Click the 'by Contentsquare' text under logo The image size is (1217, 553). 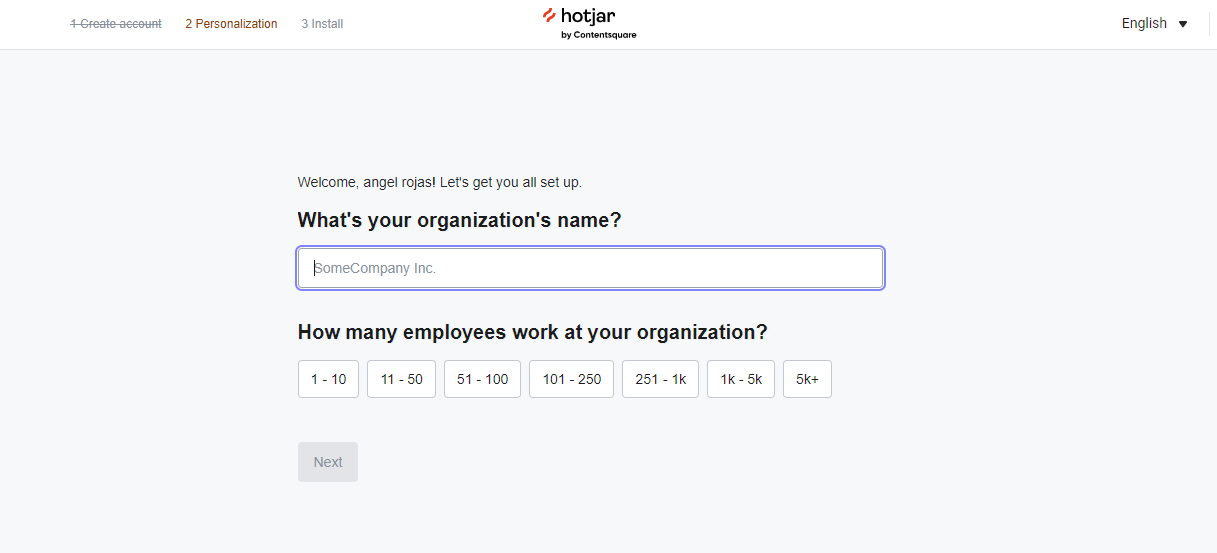coord(598,35)
